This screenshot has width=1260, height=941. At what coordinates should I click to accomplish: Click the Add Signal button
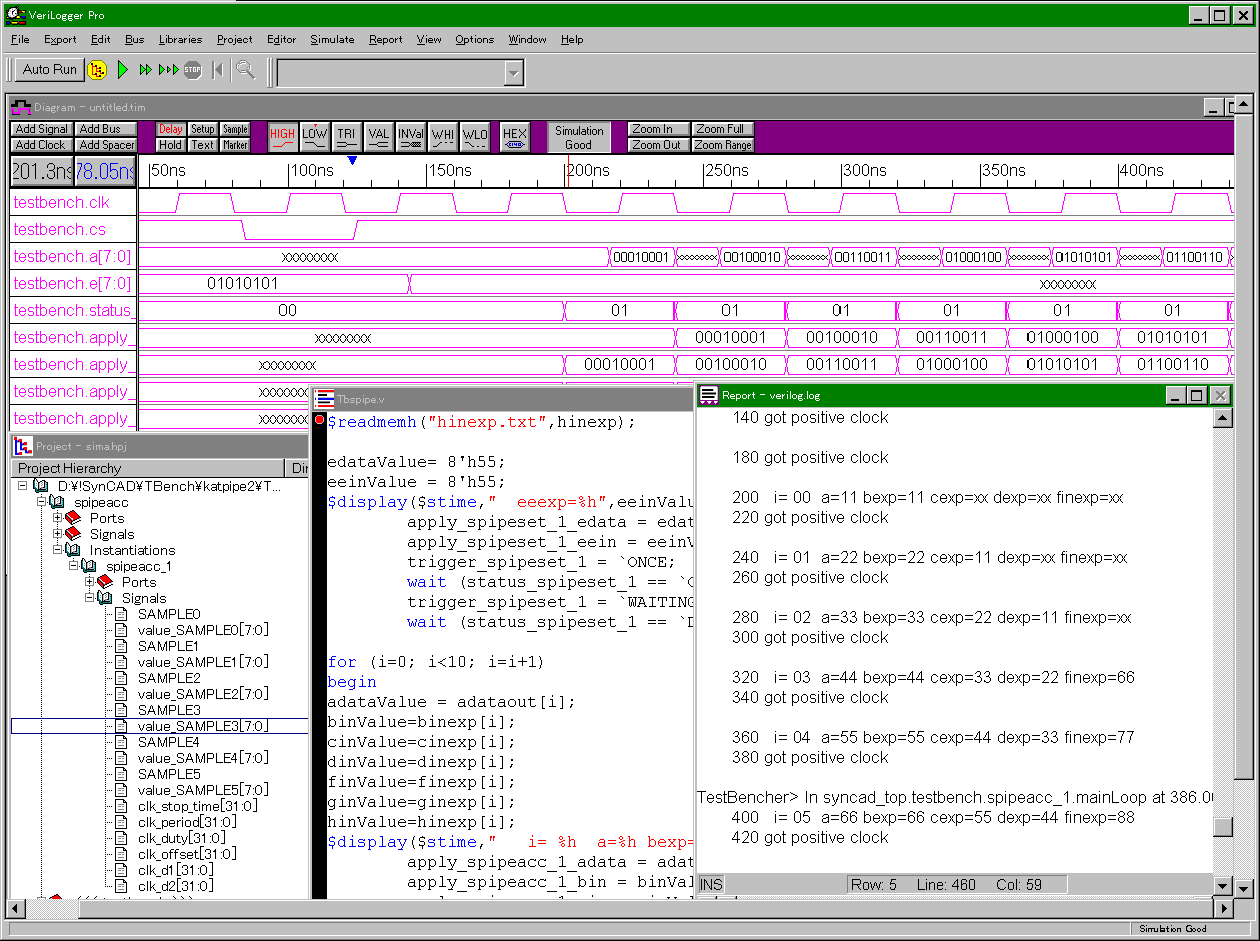click(42, 129)
